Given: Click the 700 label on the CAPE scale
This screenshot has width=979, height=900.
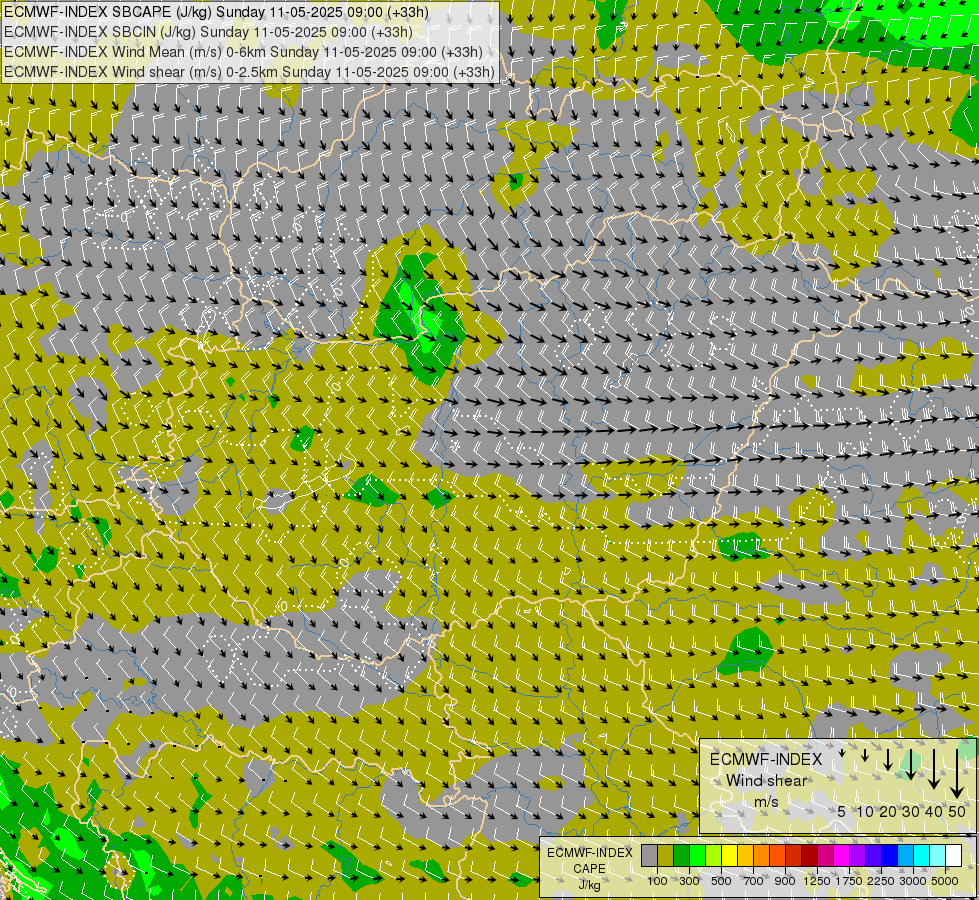Looking at the screenshot, I should point(754,881).
